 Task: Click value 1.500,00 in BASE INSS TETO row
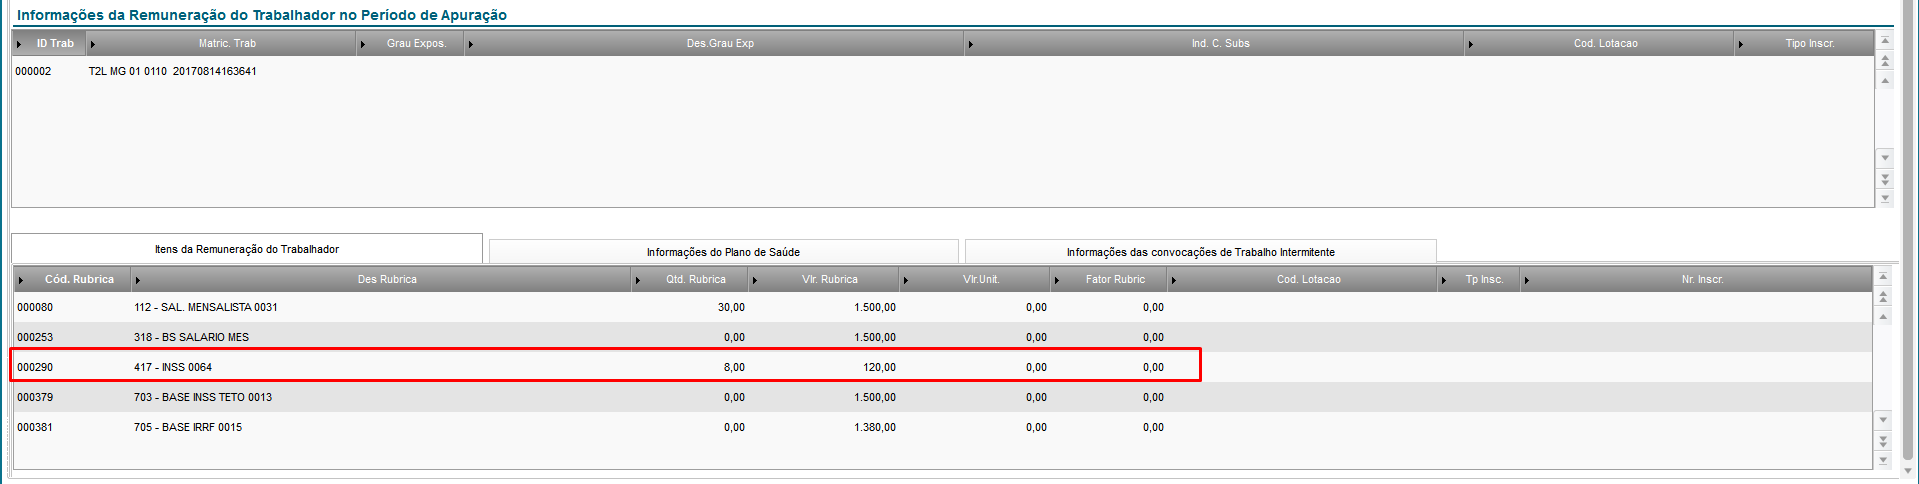[875, 397]
